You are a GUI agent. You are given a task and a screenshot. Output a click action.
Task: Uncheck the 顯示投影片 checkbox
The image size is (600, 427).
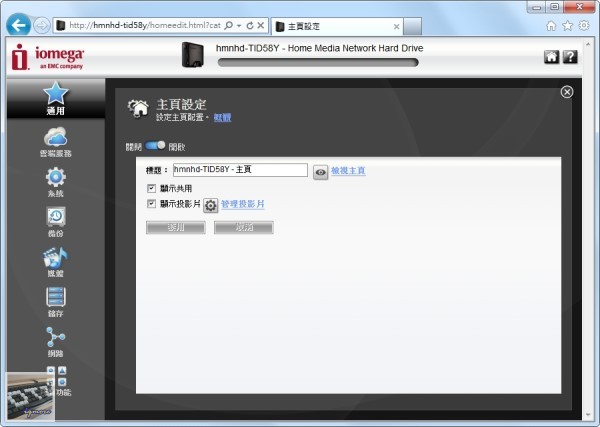click(x=151, y=204)
